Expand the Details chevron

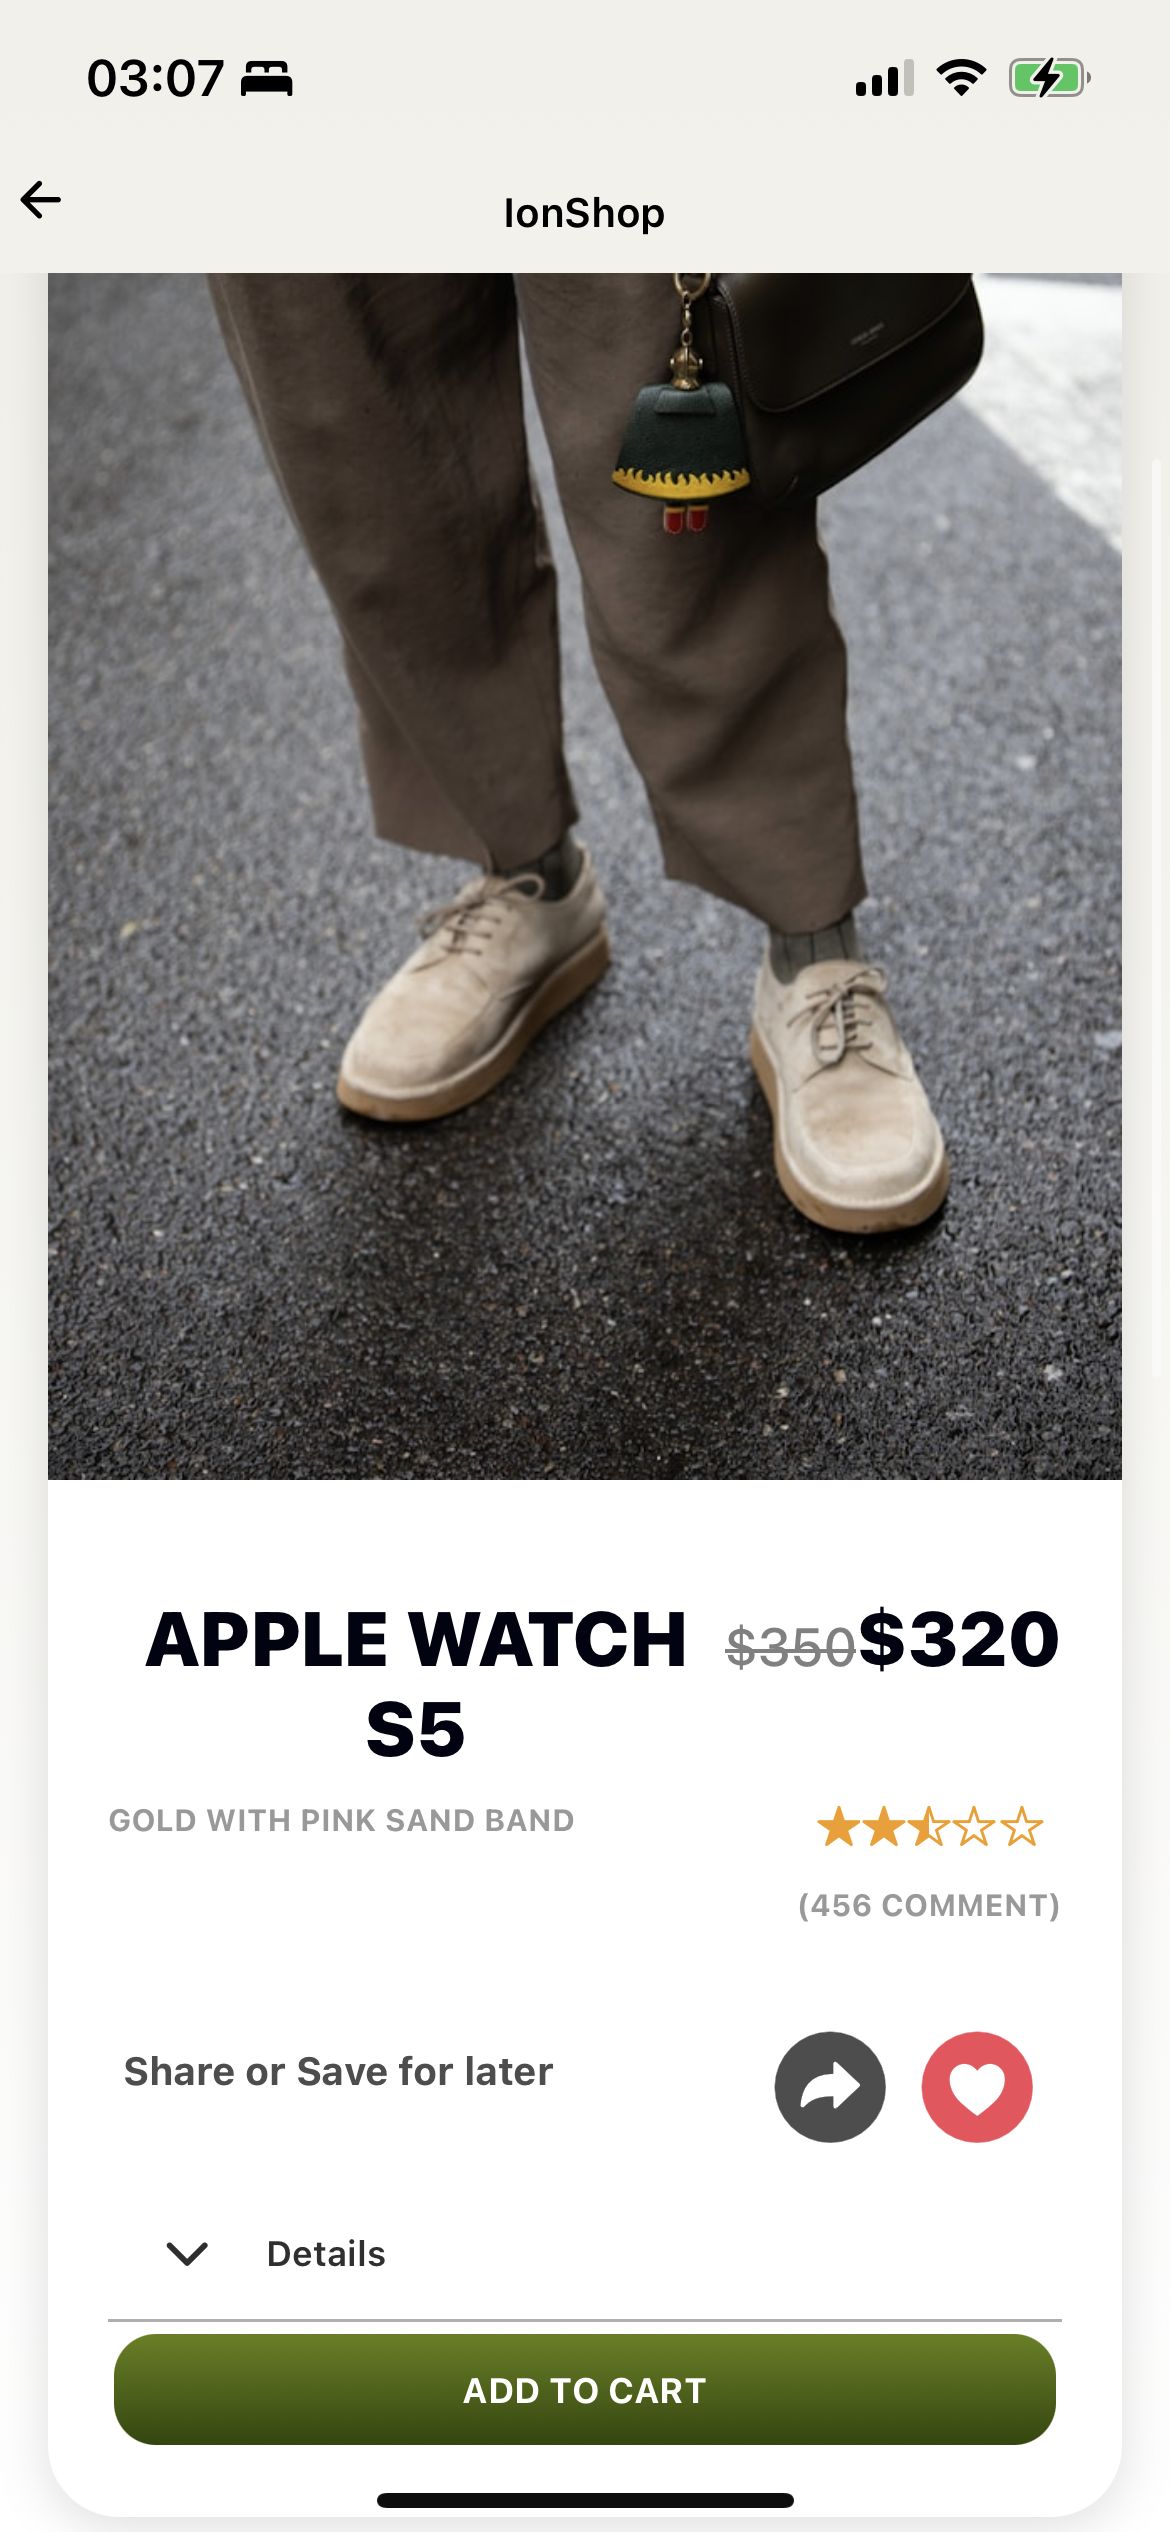(187, 2253)
